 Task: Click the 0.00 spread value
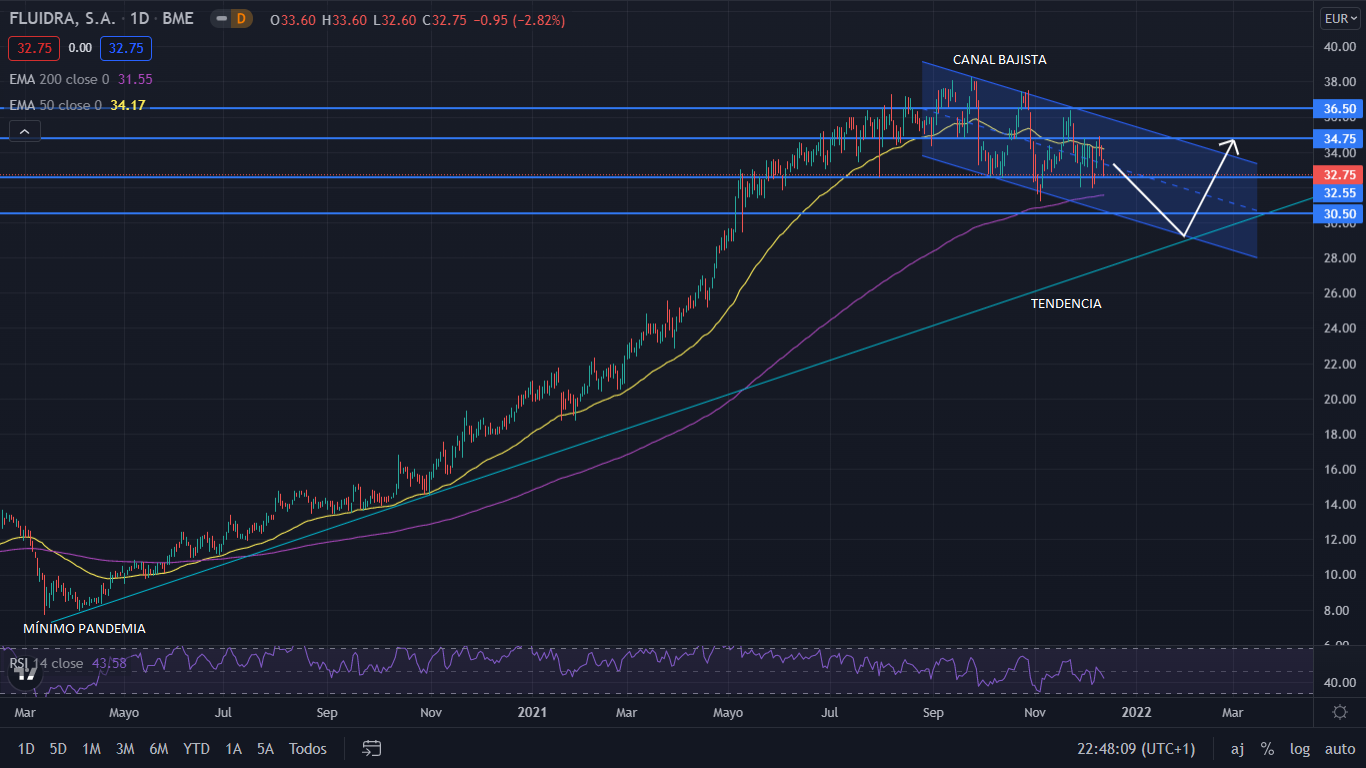80,48
